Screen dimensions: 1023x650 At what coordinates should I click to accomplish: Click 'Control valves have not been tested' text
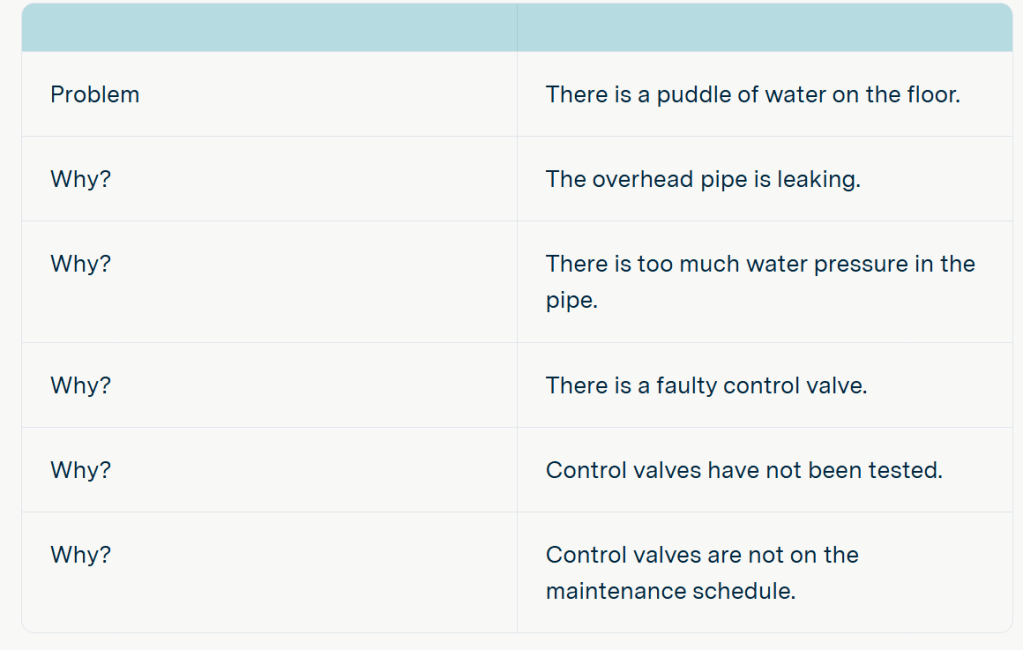click(744, 470)
